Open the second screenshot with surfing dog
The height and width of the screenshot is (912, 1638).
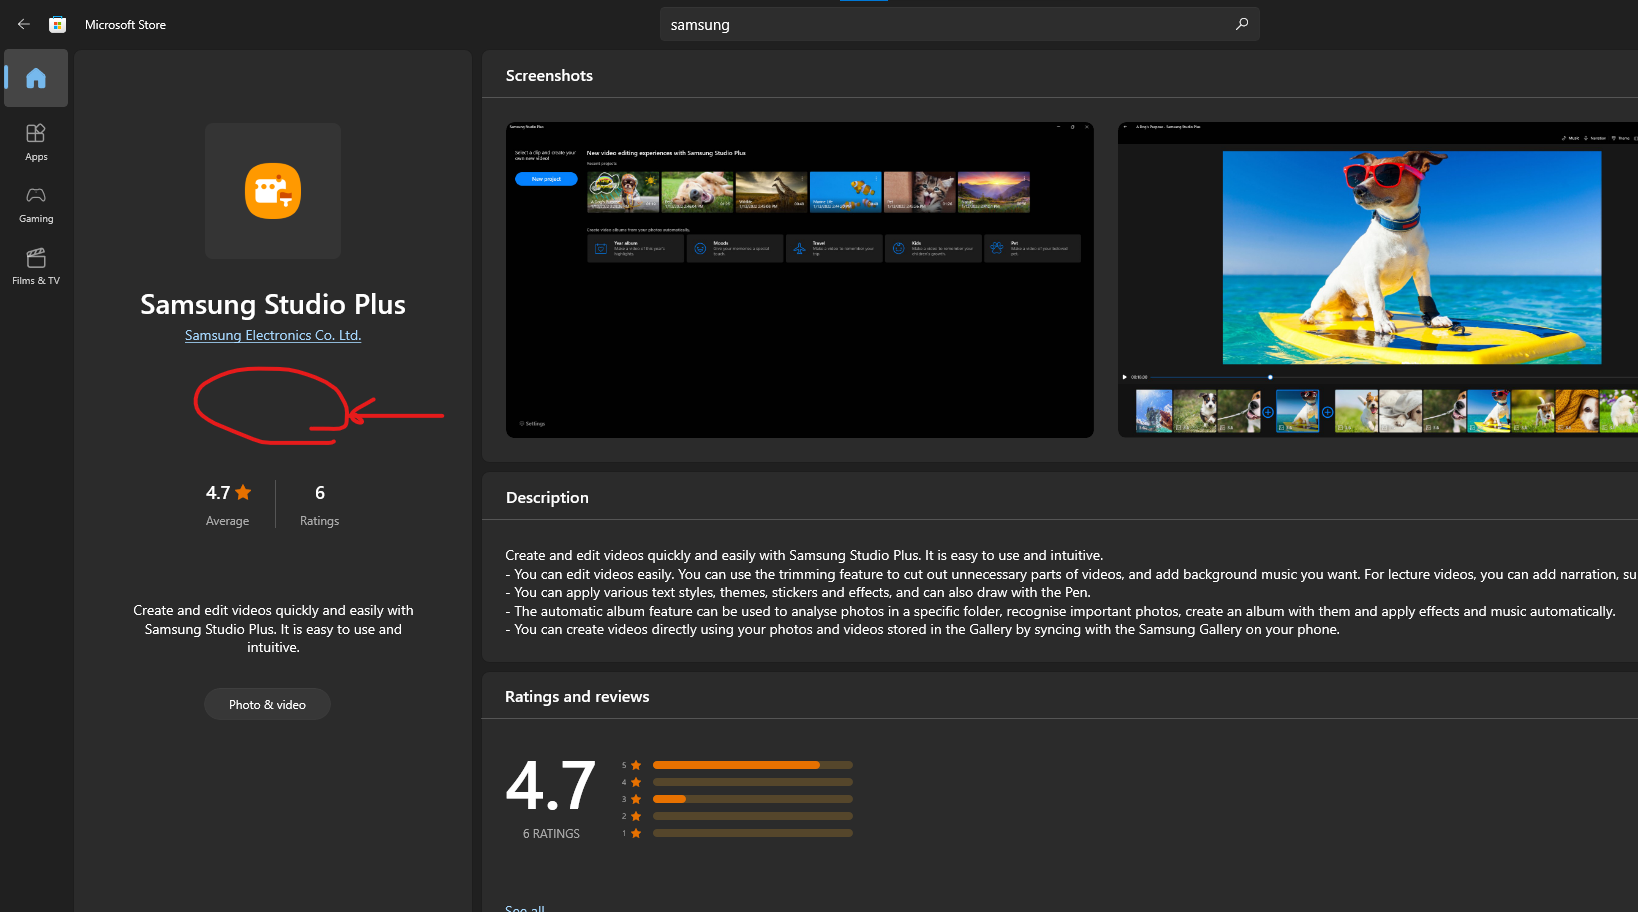click(x=1378, y=280)
